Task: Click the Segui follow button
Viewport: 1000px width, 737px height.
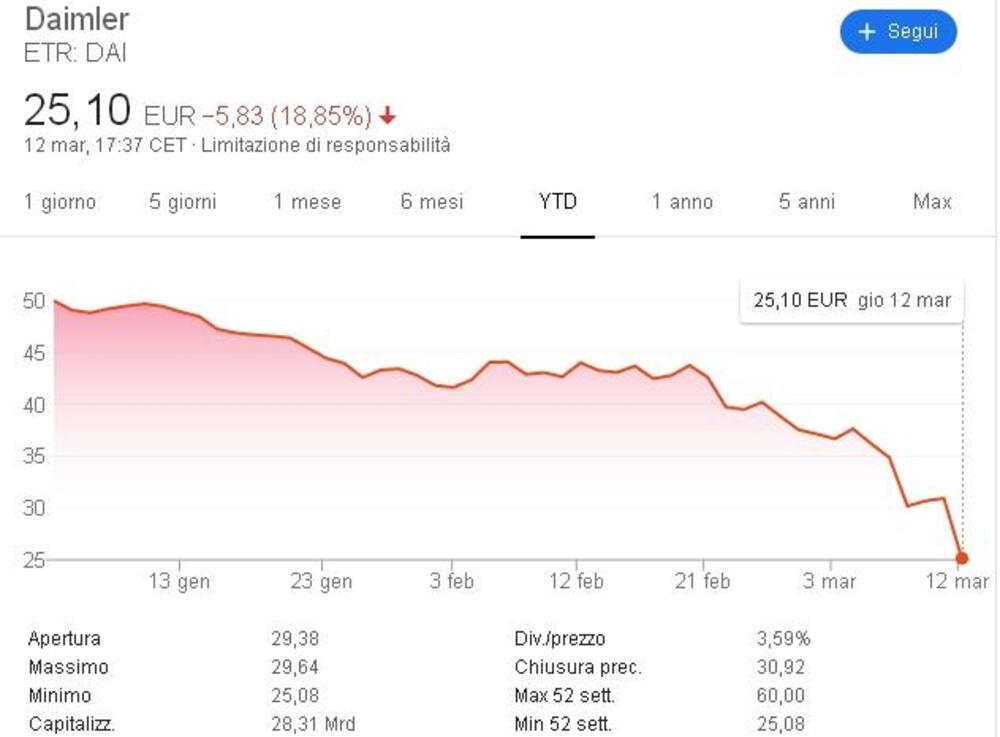Action: point(898,32)
